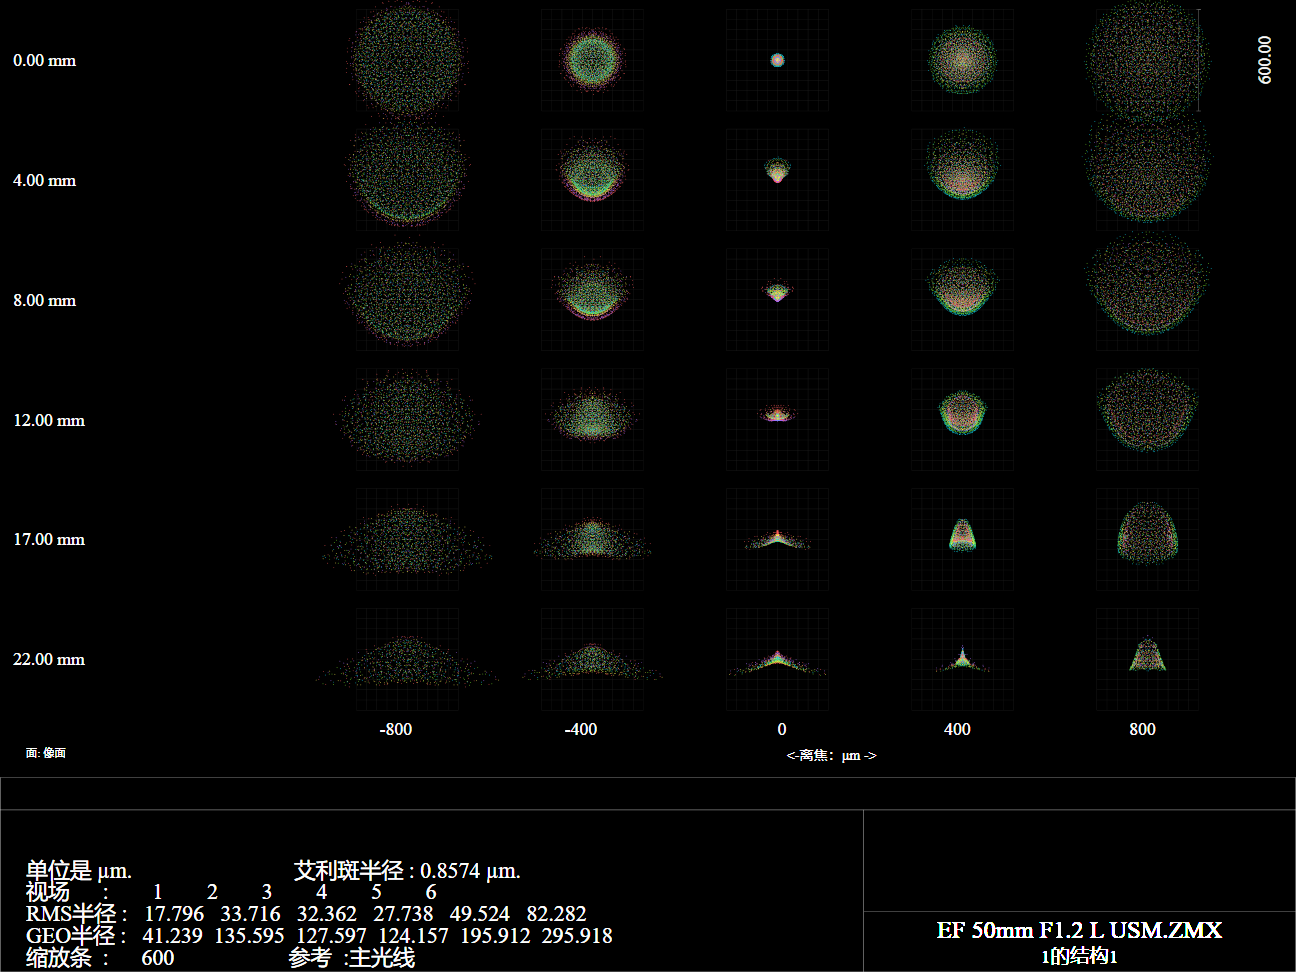
Task: Click the 参考 :主光线 reference text
Action: point(351,957)
